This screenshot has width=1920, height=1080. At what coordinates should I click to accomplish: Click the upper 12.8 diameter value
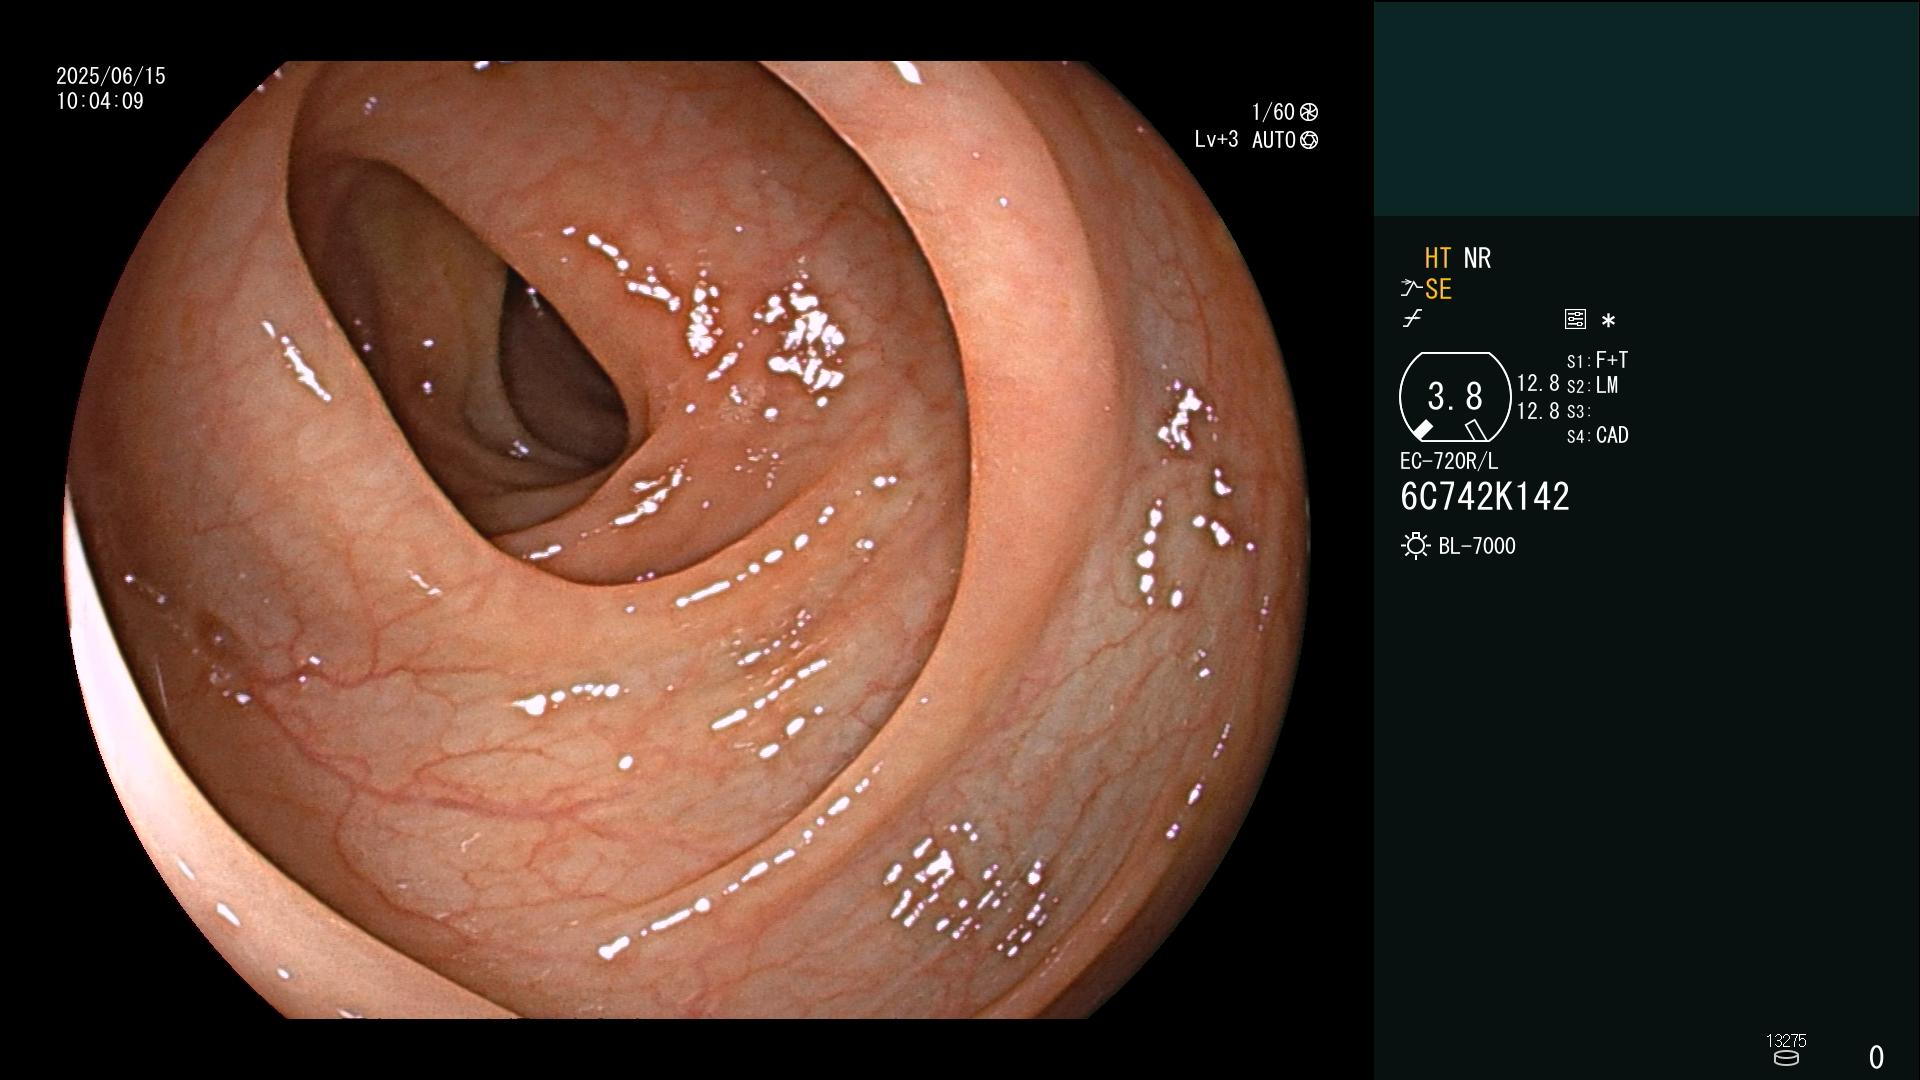[x=1538, y=383]
